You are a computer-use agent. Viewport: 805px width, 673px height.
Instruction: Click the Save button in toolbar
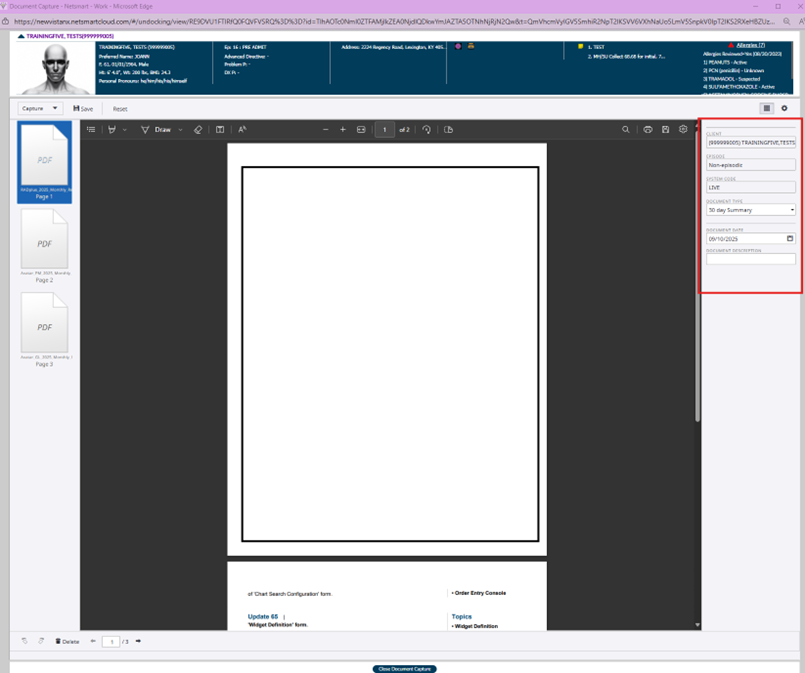tap(83, 108)
